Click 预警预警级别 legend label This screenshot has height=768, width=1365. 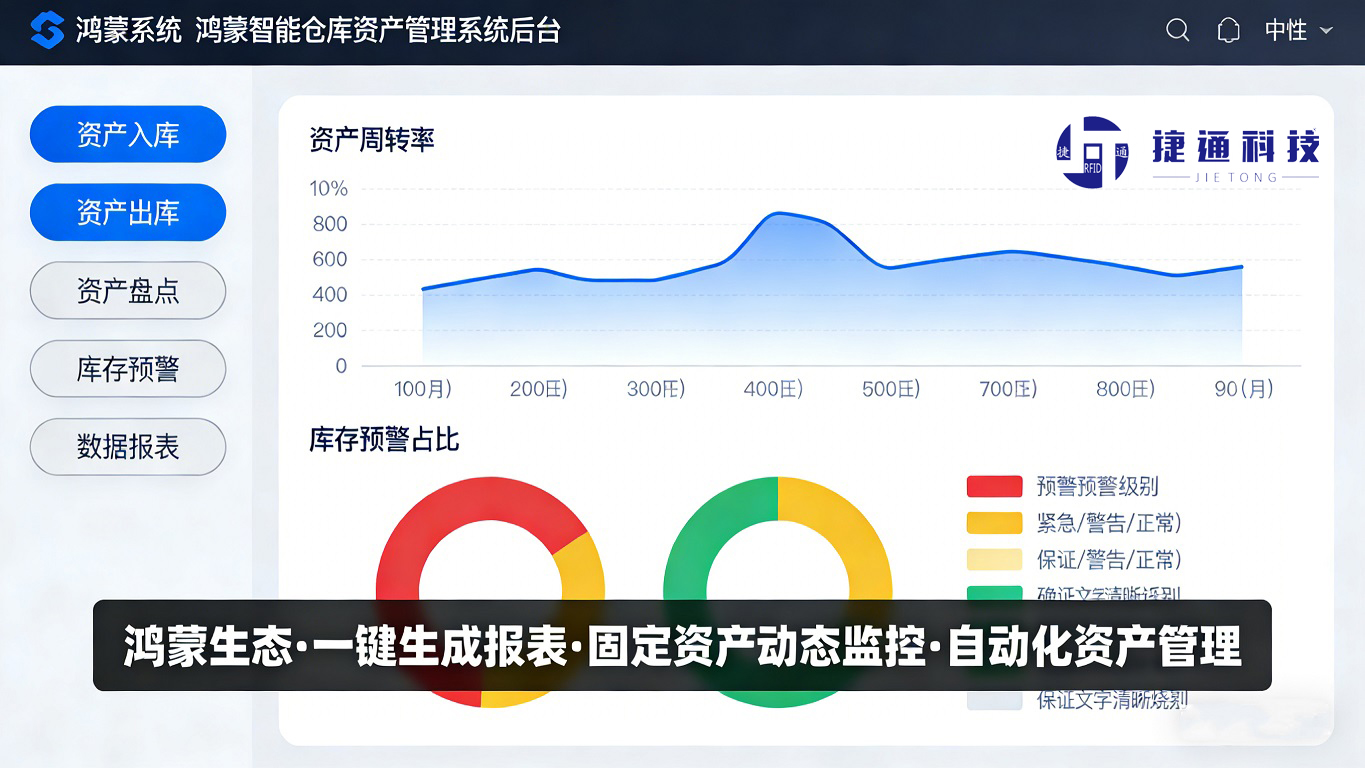[x=1097, y=486]
